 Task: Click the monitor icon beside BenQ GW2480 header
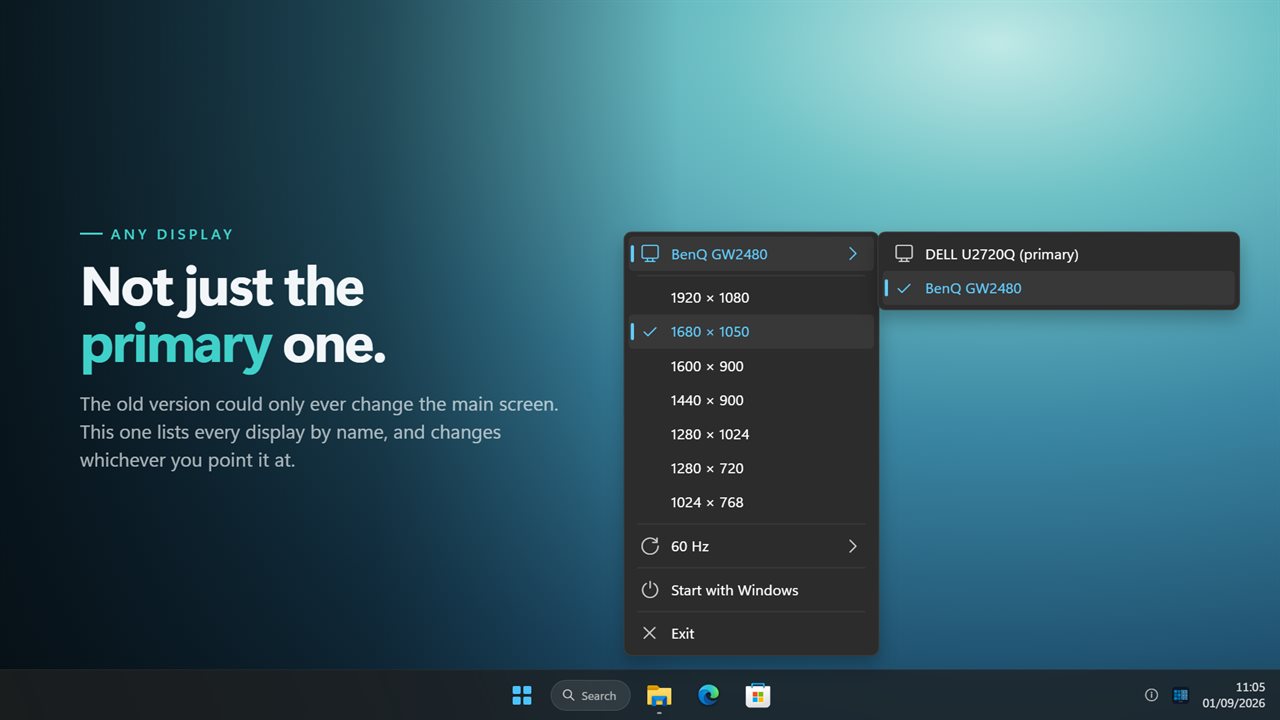click(x=650, y=254)
